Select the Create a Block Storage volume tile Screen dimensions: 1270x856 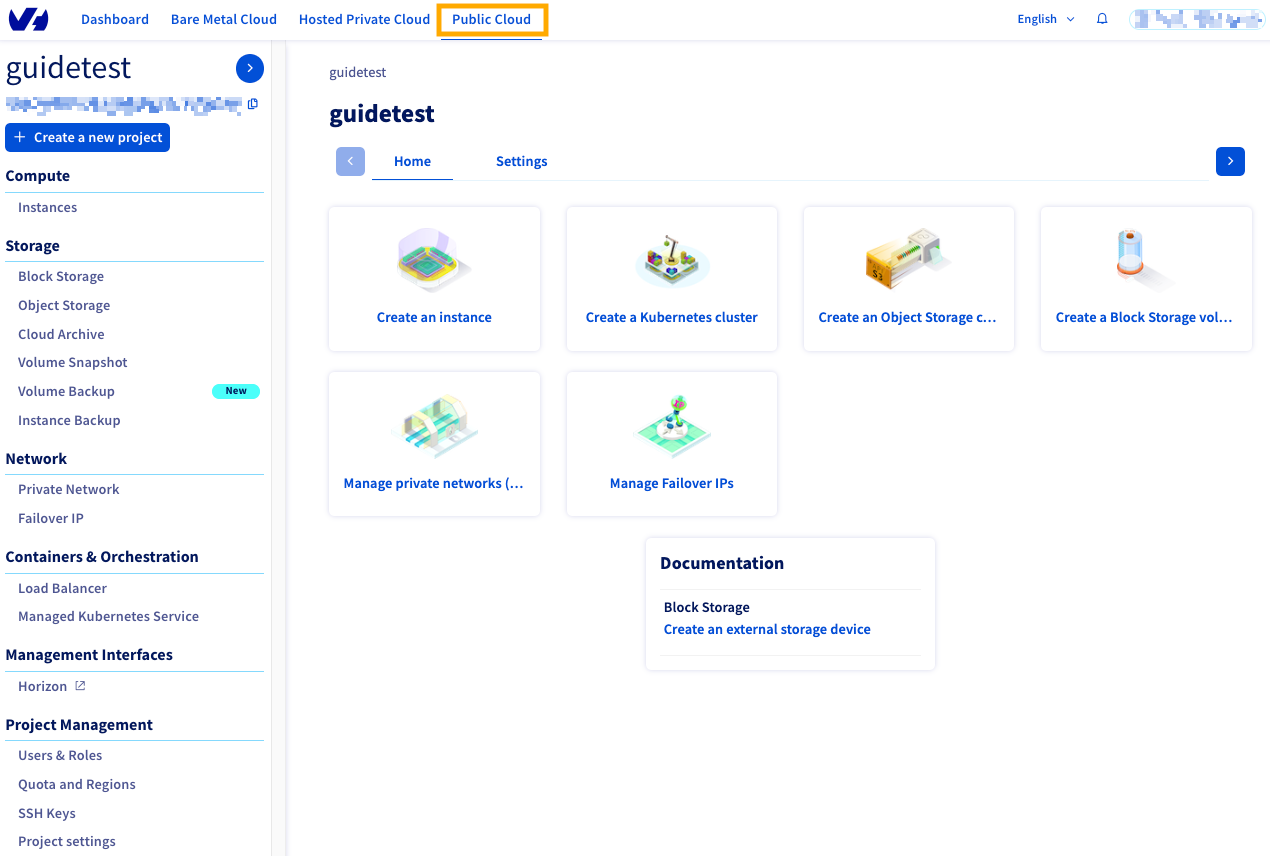(x=1145, y=278)
